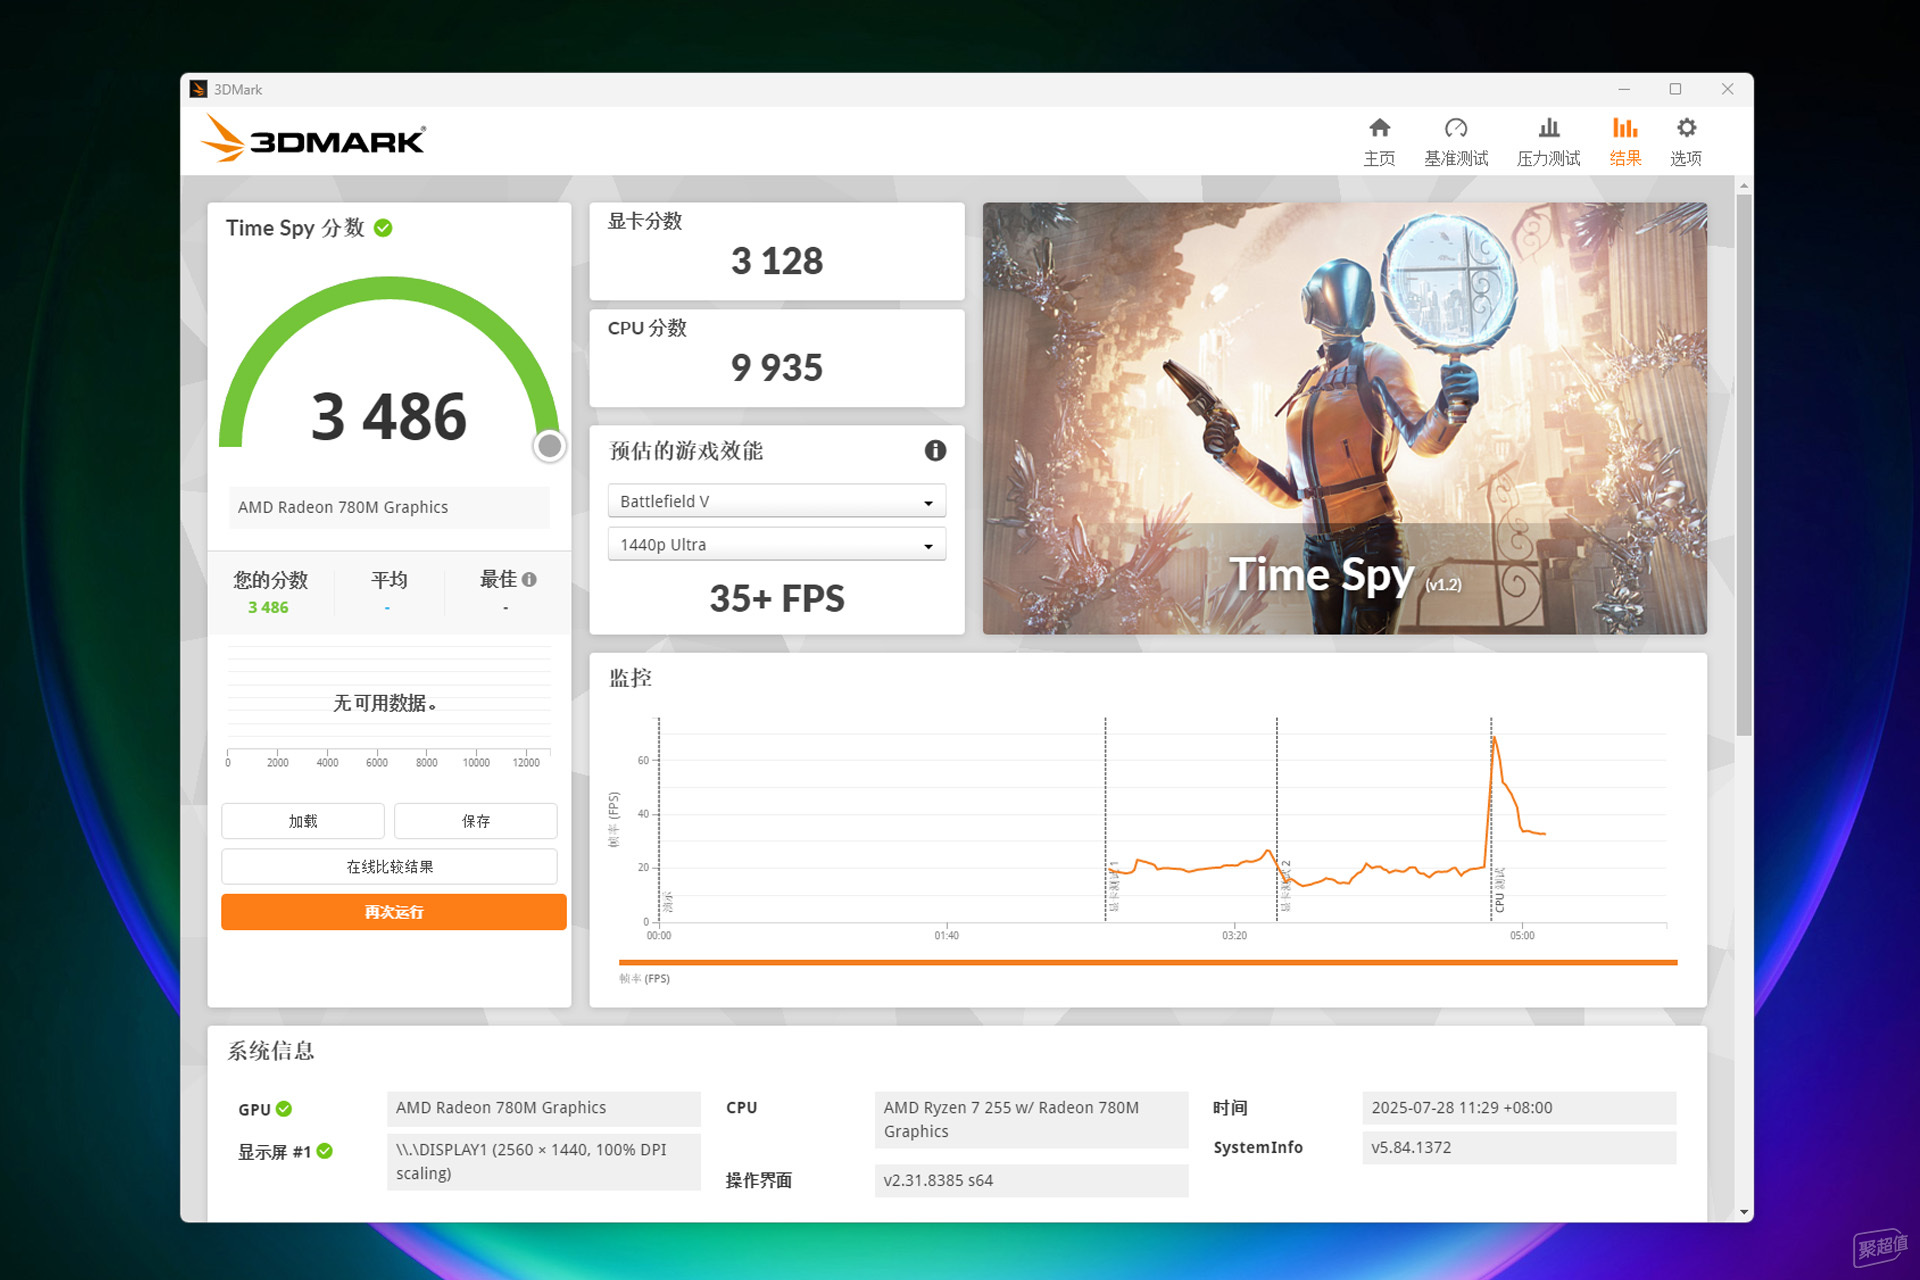The height and width of the screenshot is (1280, 1920).
Task: Minimize the 3DMark window
Action: click(1624, 89)
